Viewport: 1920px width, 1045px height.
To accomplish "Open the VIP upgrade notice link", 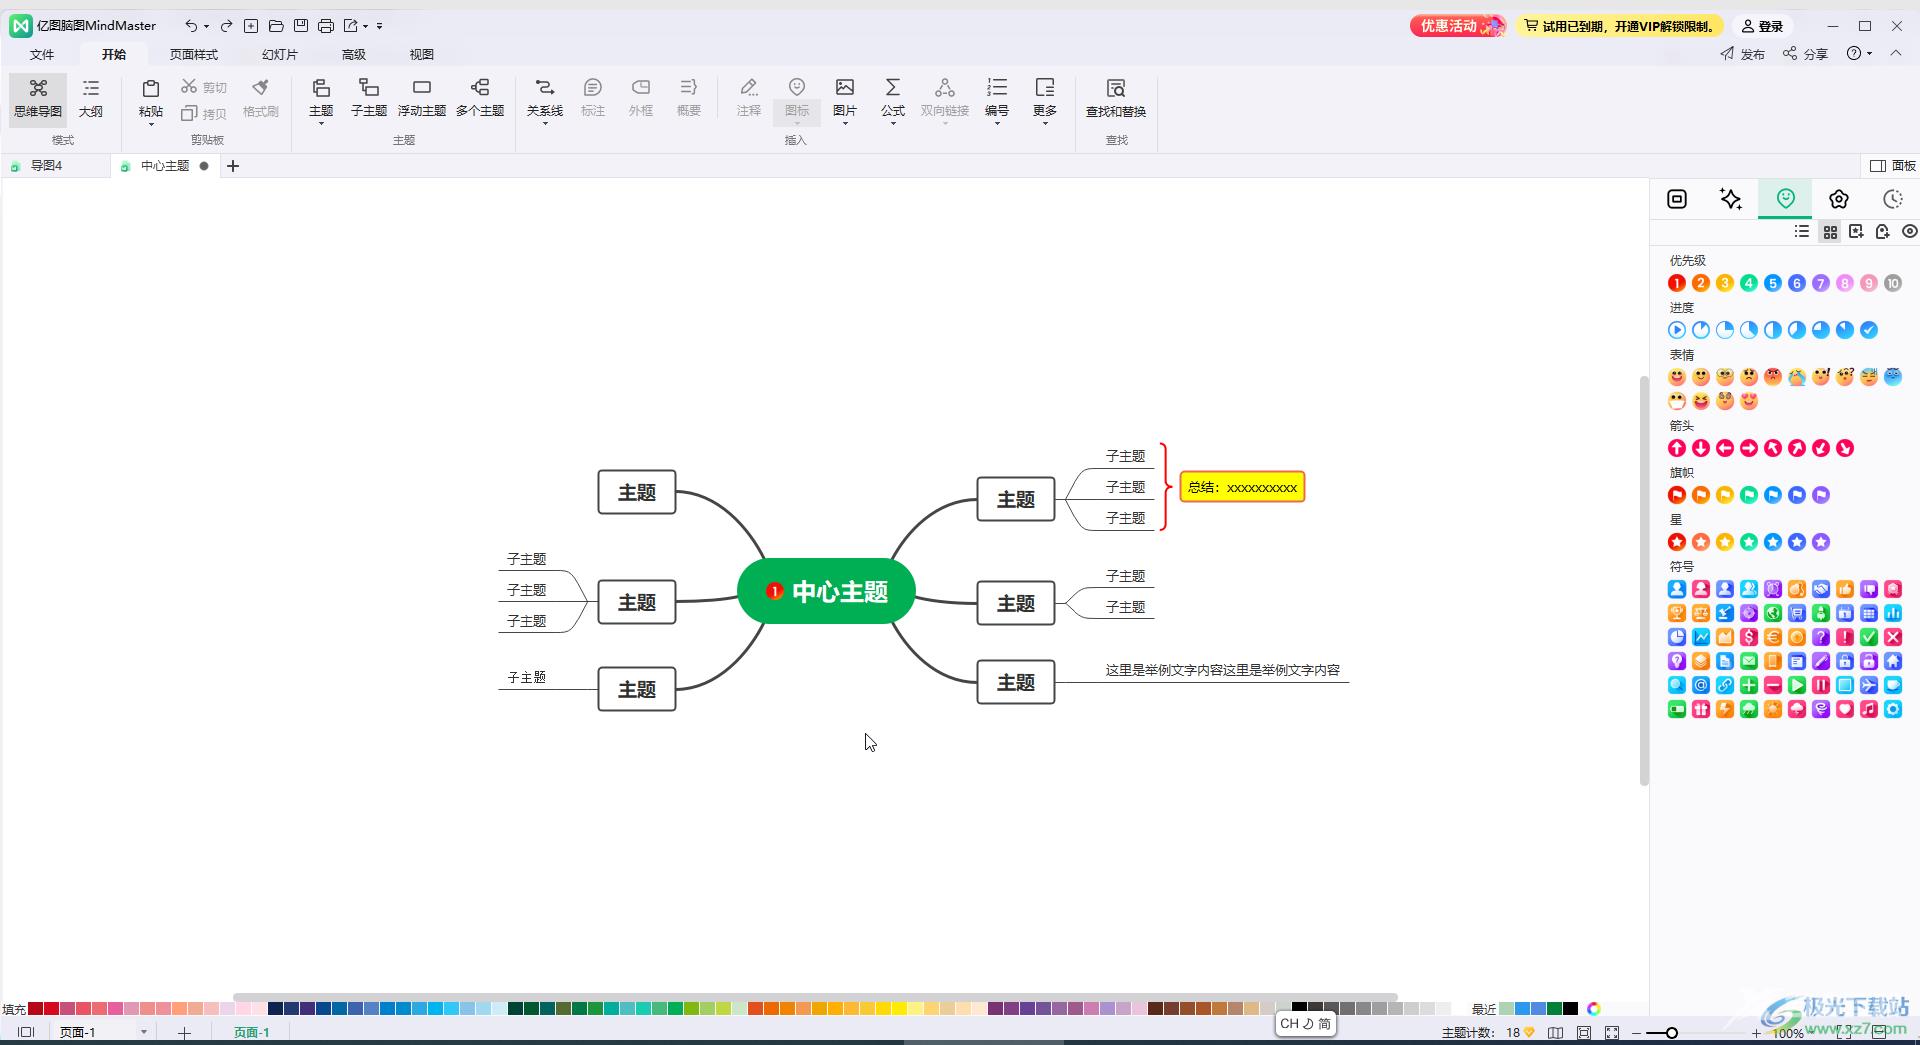I will coord(1620,26).
